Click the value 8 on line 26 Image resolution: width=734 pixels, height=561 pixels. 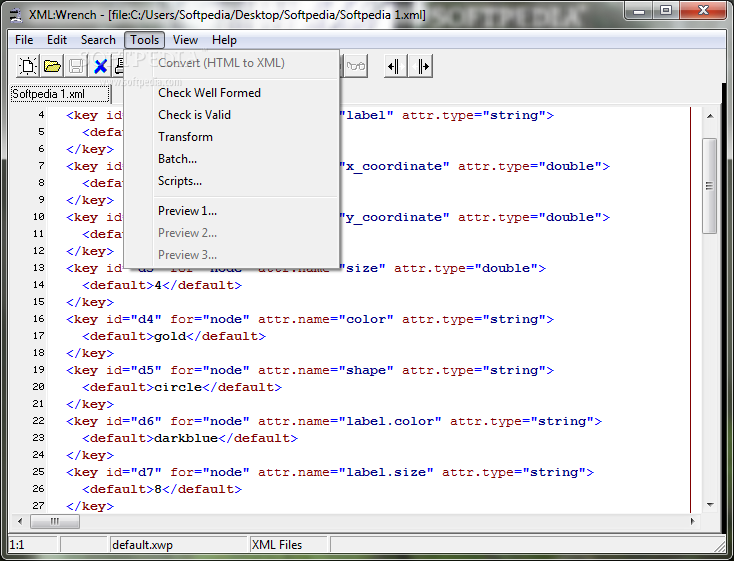pyautogui.click(x=158, y=489)
